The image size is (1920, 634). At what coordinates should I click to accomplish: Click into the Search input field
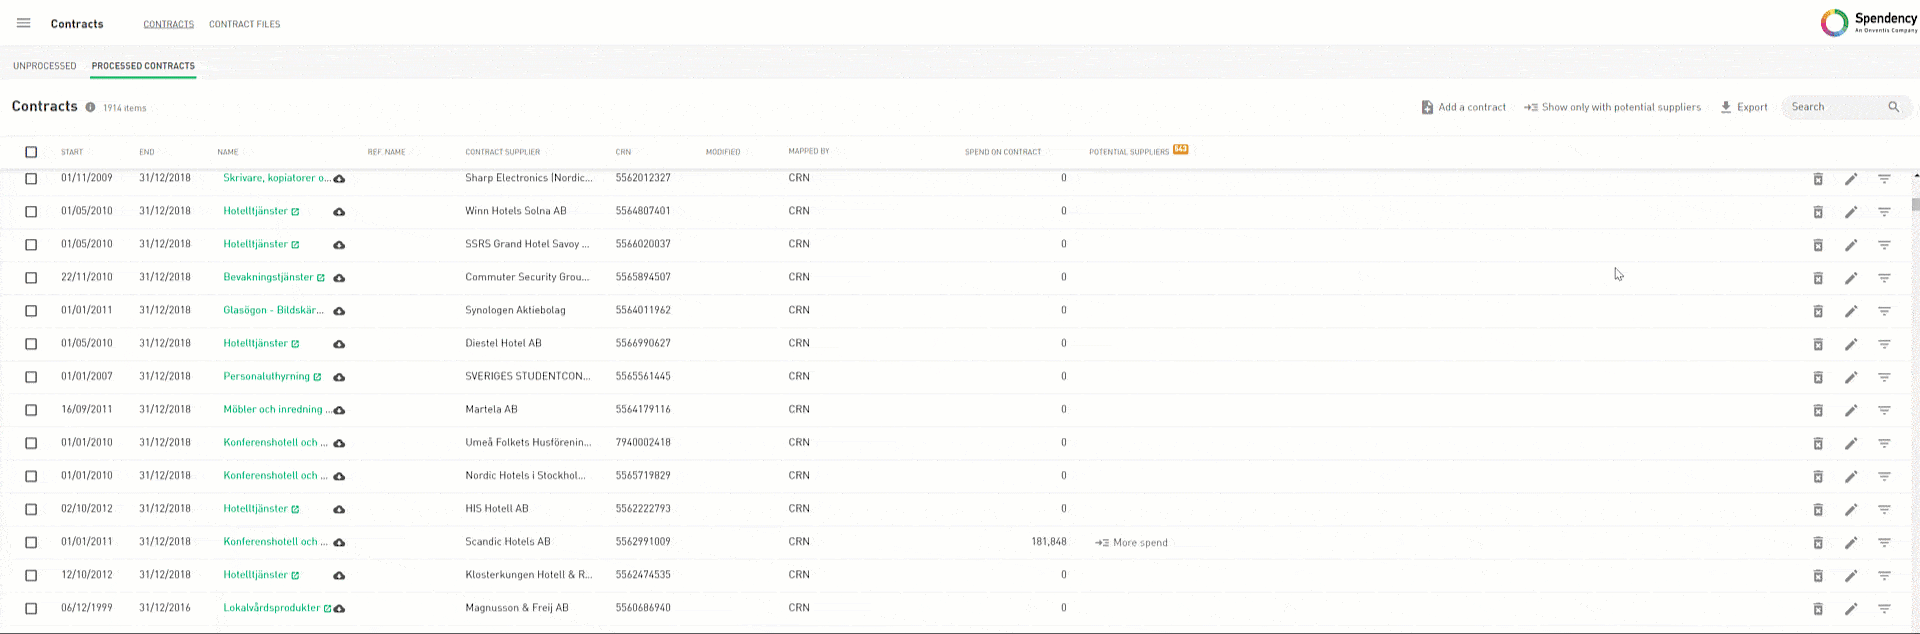[1835, 107]
